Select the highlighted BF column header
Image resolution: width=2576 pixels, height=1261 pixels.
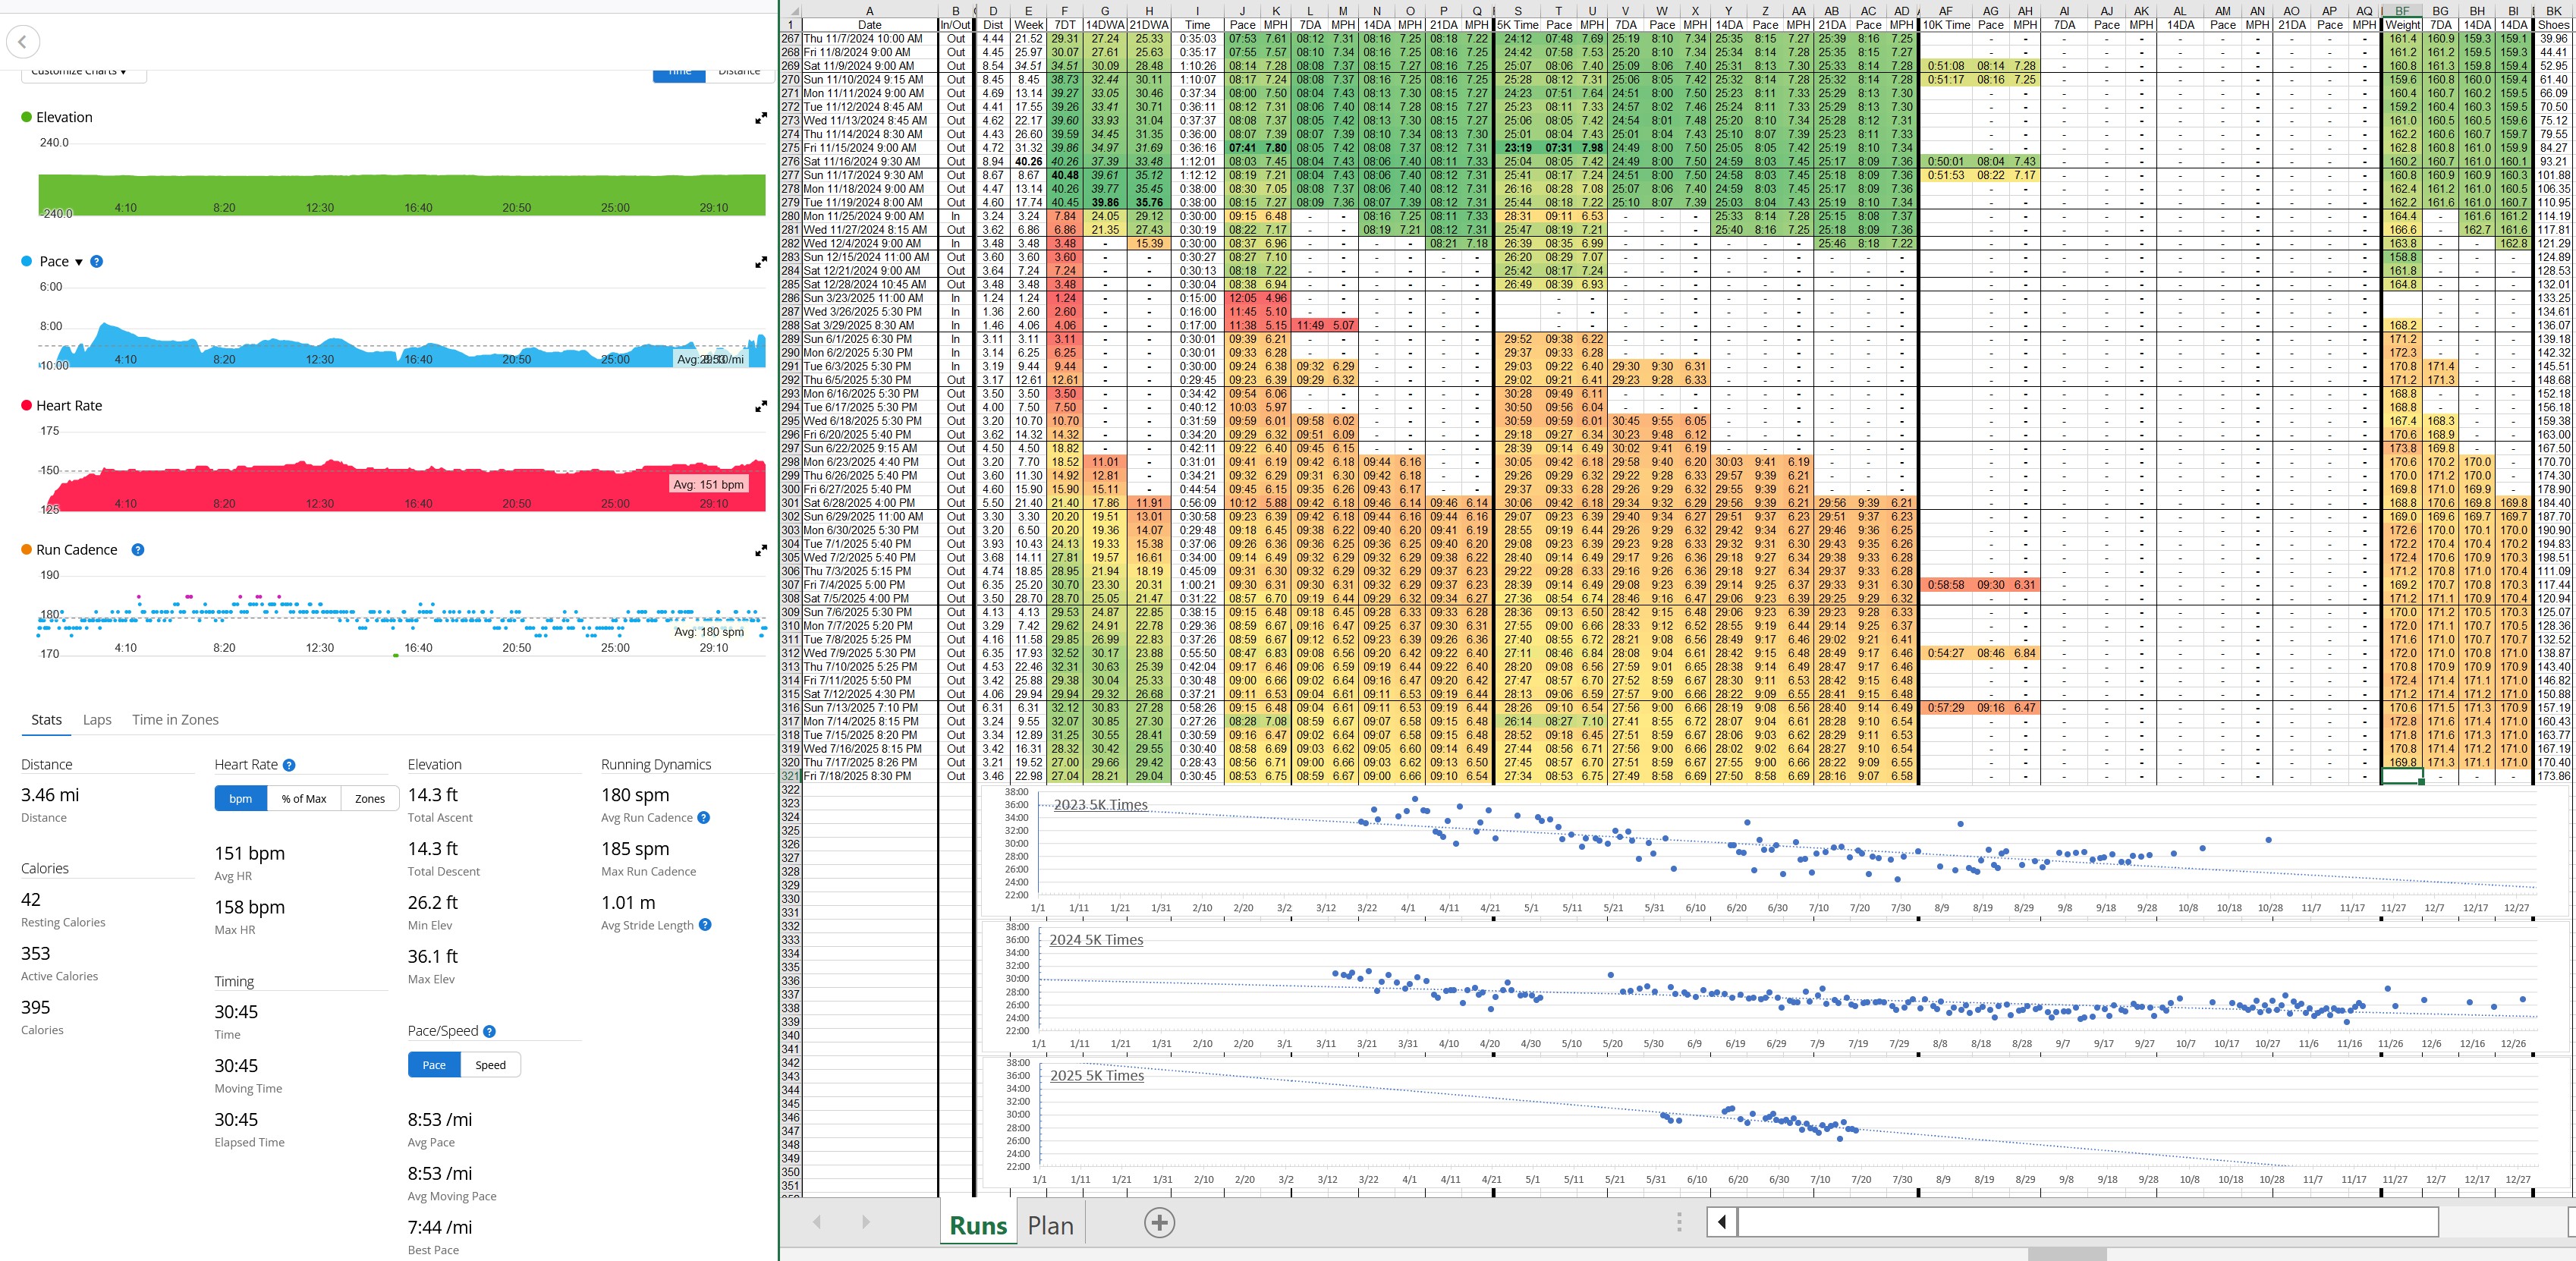click(2401, 11)
